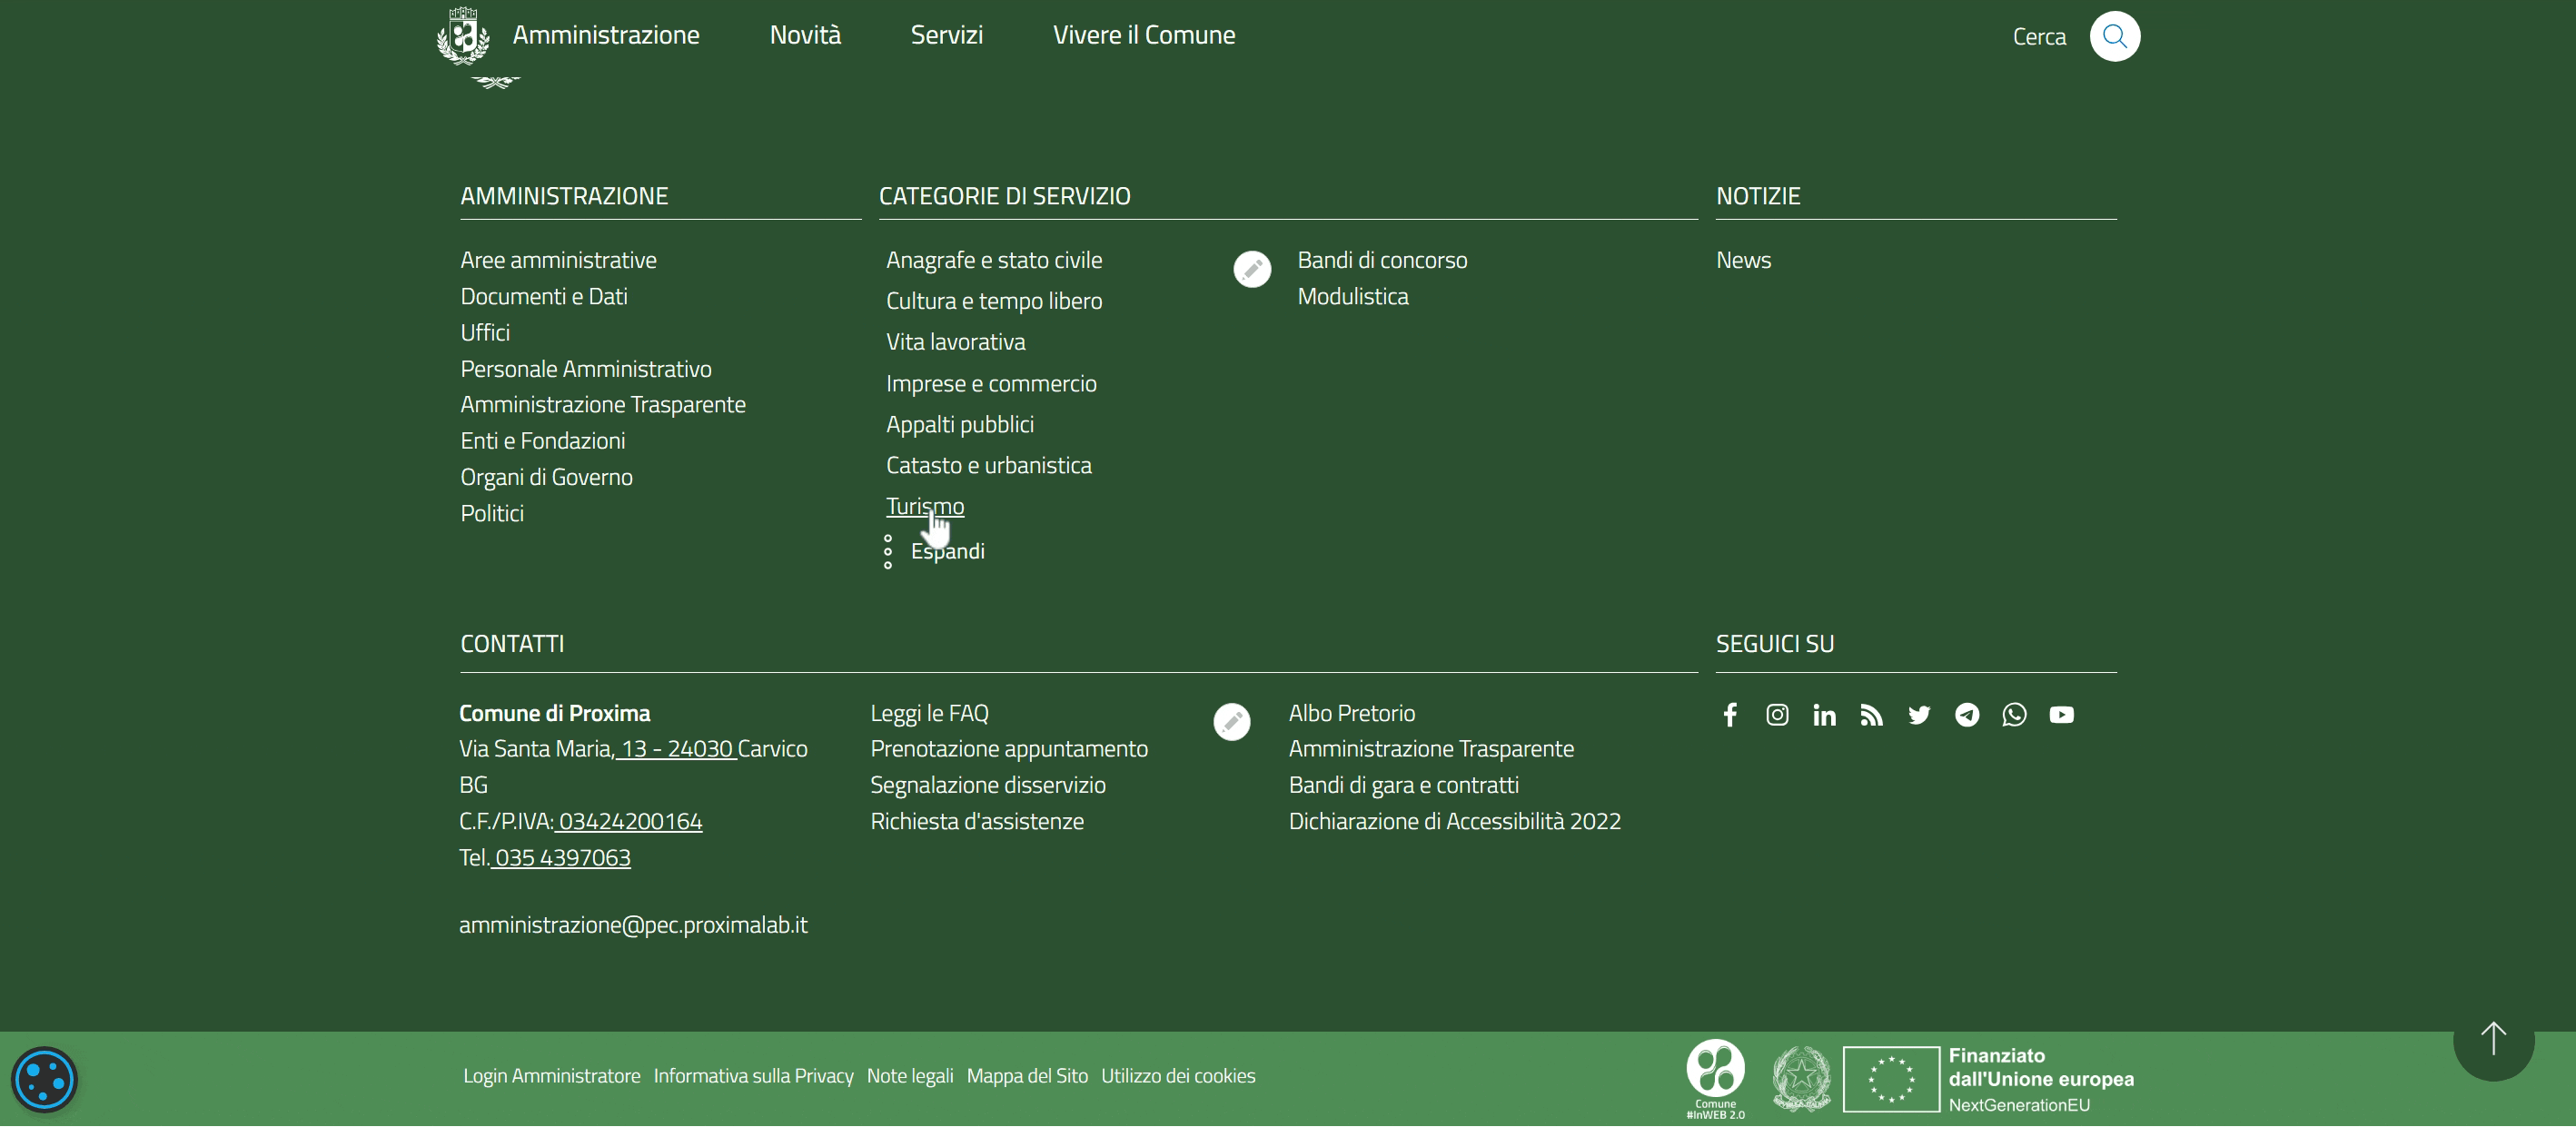The height and width of the screenshot is (1127, 2576).
Task: Open cookie preferences icon
Action: coord(44,1080)
